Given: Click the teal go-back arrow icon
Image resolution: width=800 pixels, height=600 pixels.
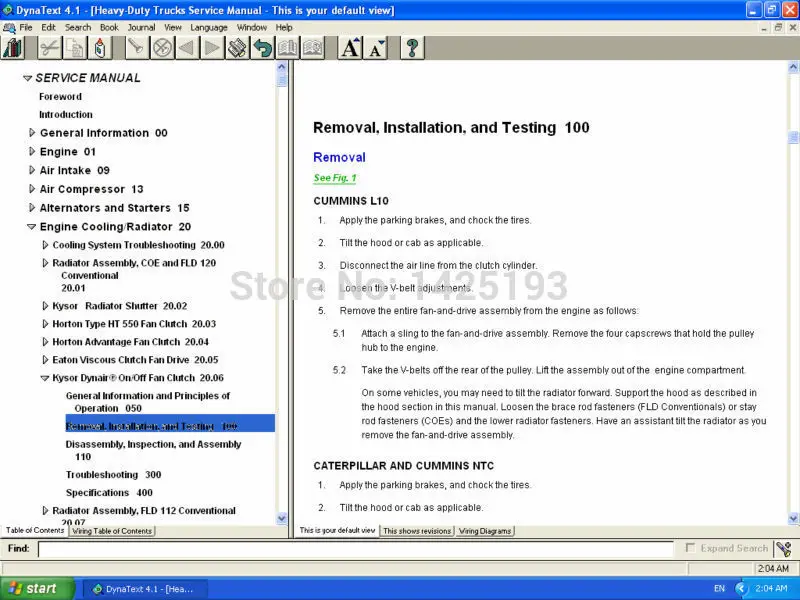Looking at the screenshot, I should pos(262,48).
